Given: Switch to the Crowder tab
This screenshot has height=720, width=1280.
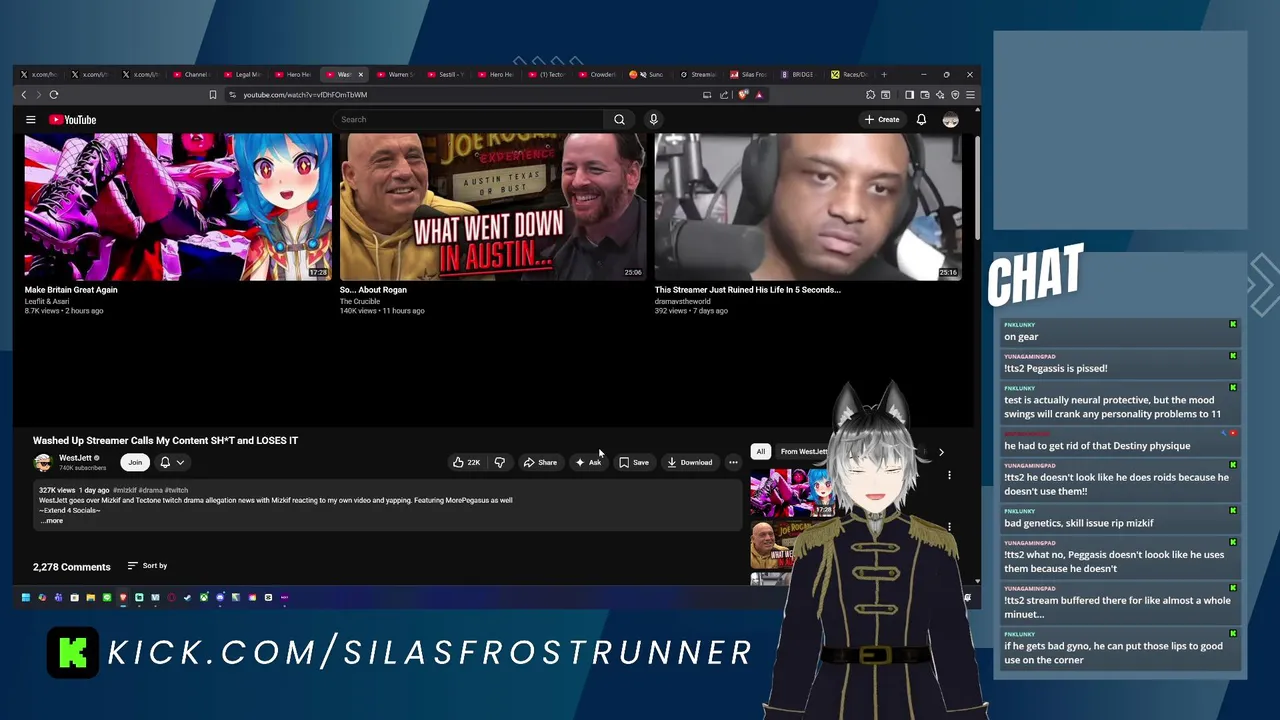Looking at the screenshot, I should click(598, 74).
